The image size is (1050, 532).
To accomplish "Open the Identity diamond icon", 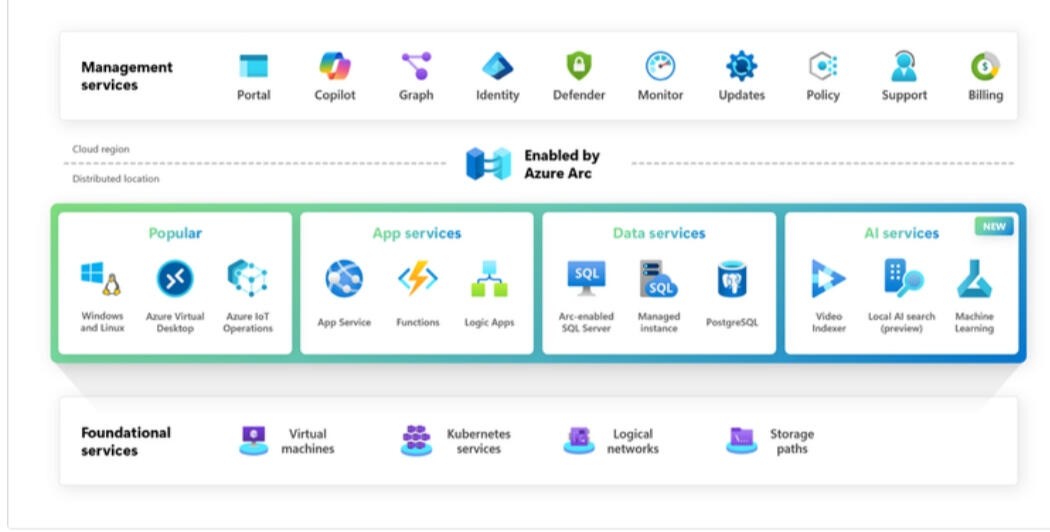I will pyautogui.click(x=497, y=67).
